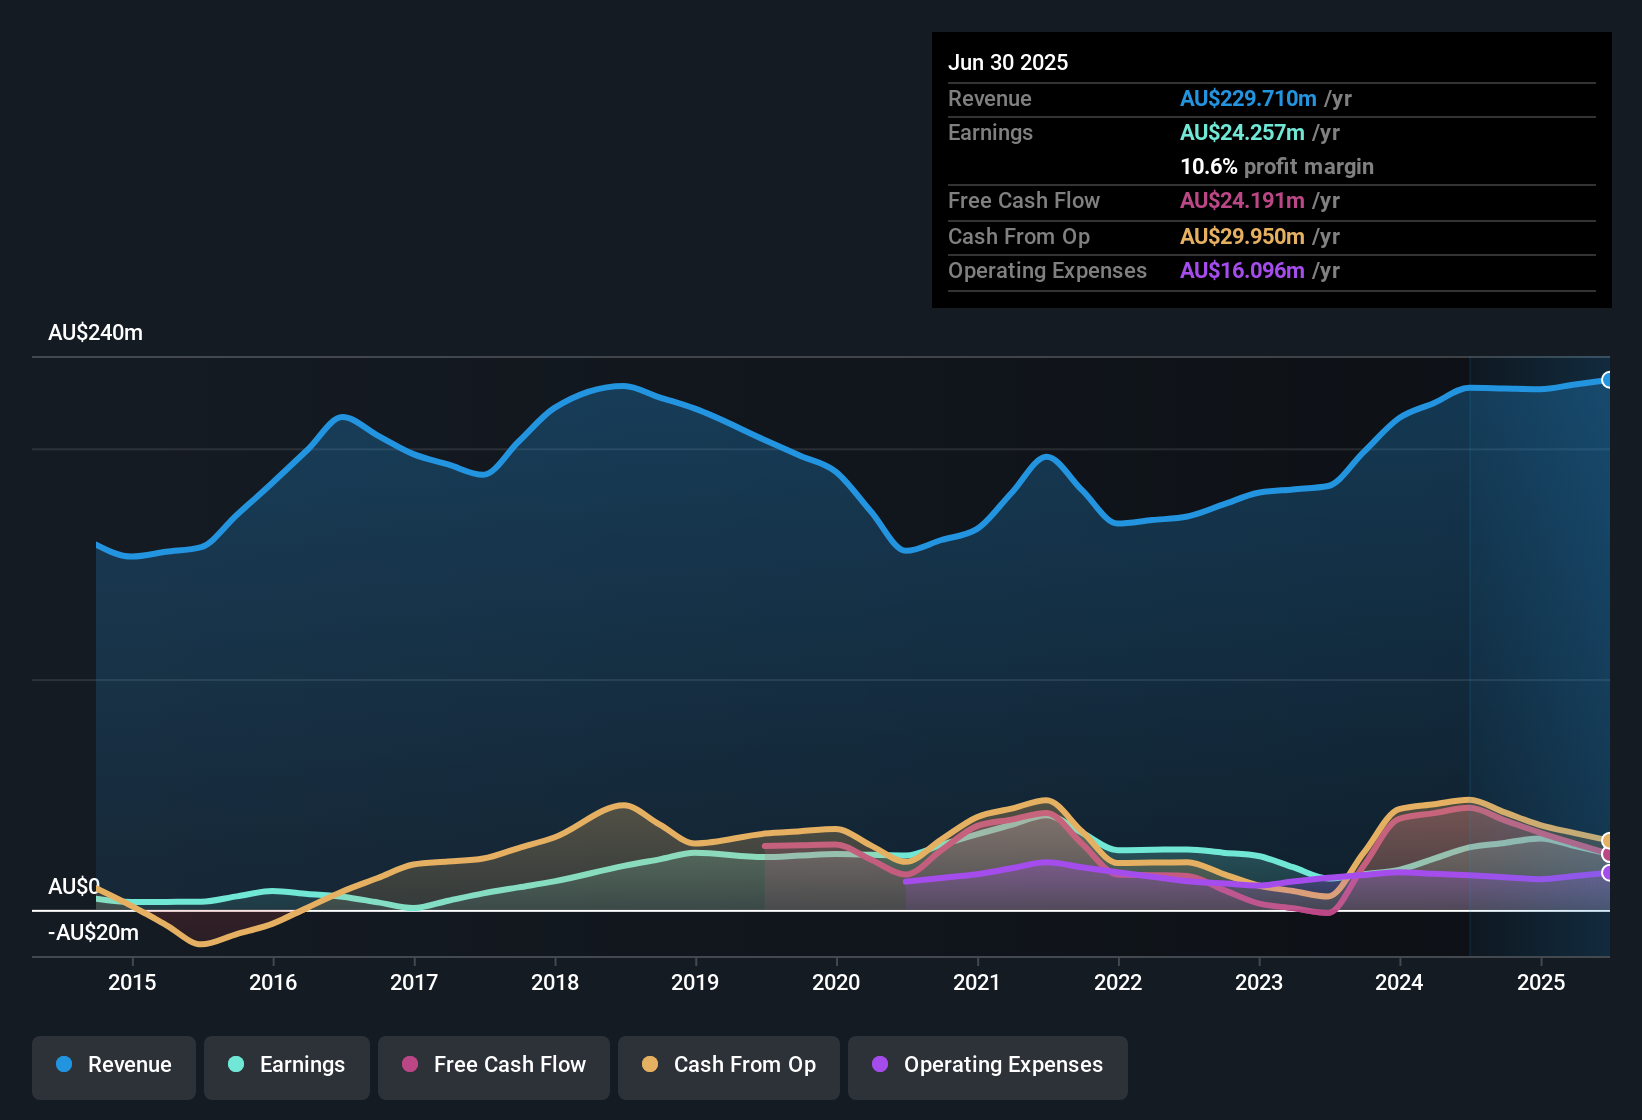This screenshot has width=1642, height=1120.
Task: Click the orange Cash From Op legend dot
Action: pos(650,1064)
